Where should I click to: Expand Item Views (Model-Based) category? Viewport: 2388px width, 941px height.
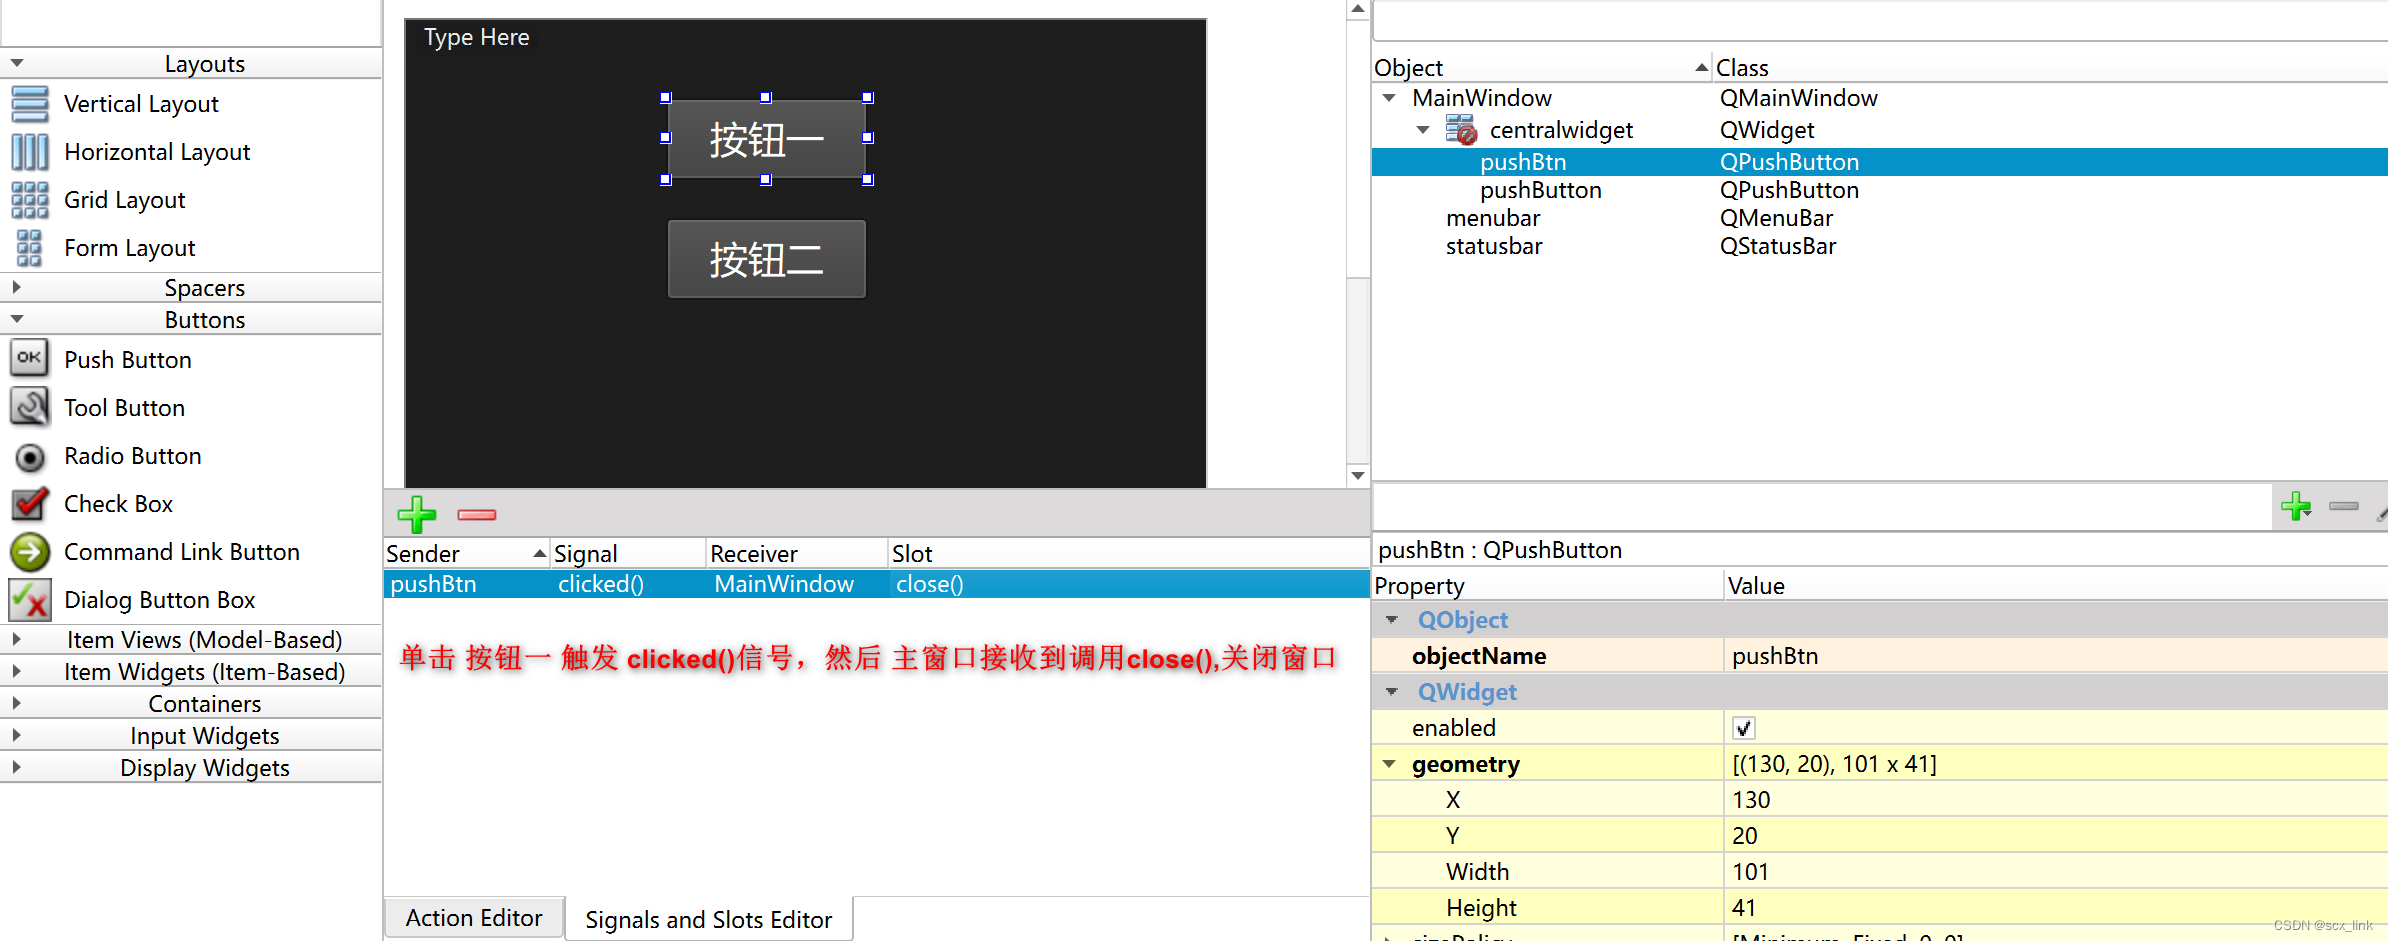(17, 639)
